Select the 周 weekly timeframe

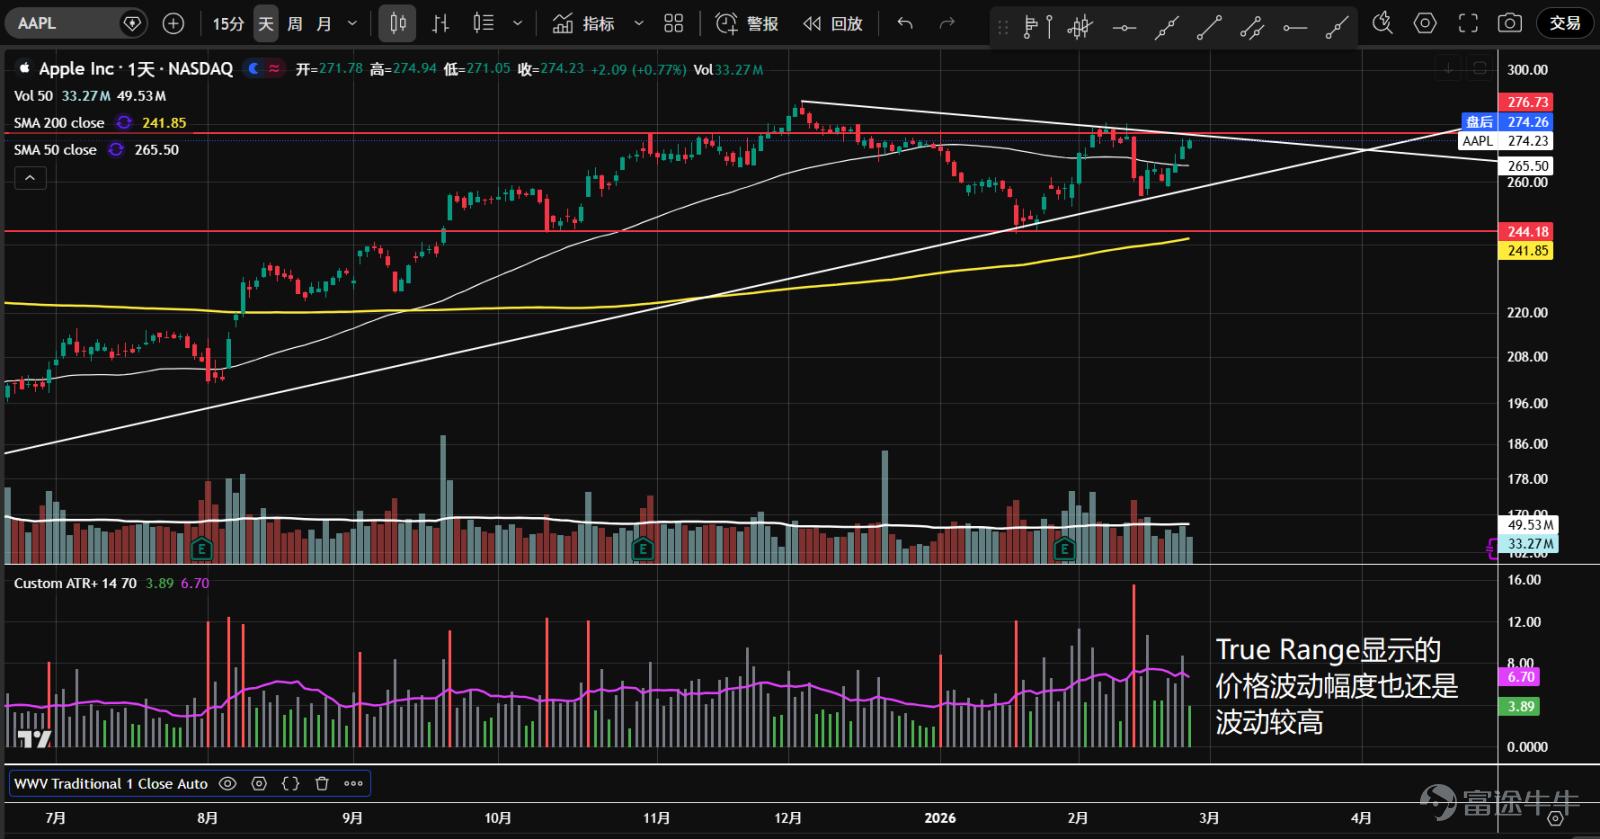coord(295,23)
